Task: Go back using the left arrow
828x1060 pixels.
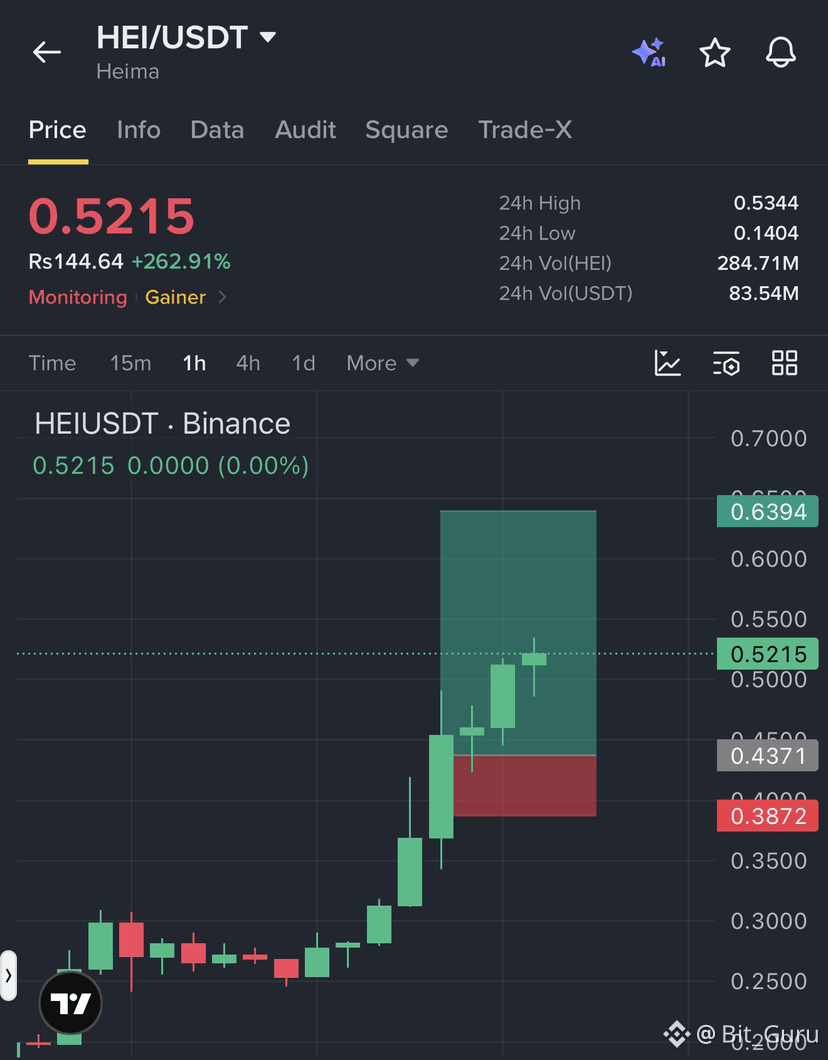Action: 47,52
